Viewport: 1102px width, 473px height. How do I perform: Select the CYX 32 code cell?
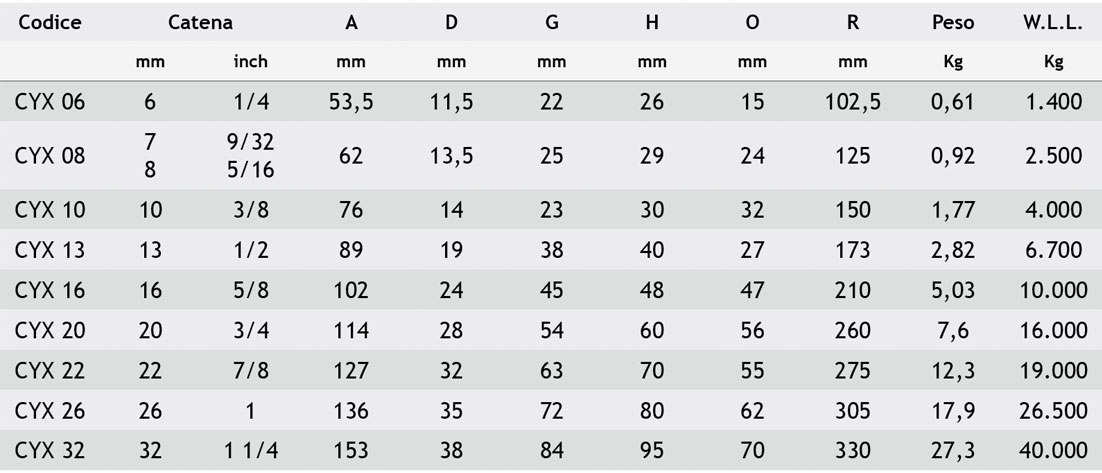[x=50, y=451]
